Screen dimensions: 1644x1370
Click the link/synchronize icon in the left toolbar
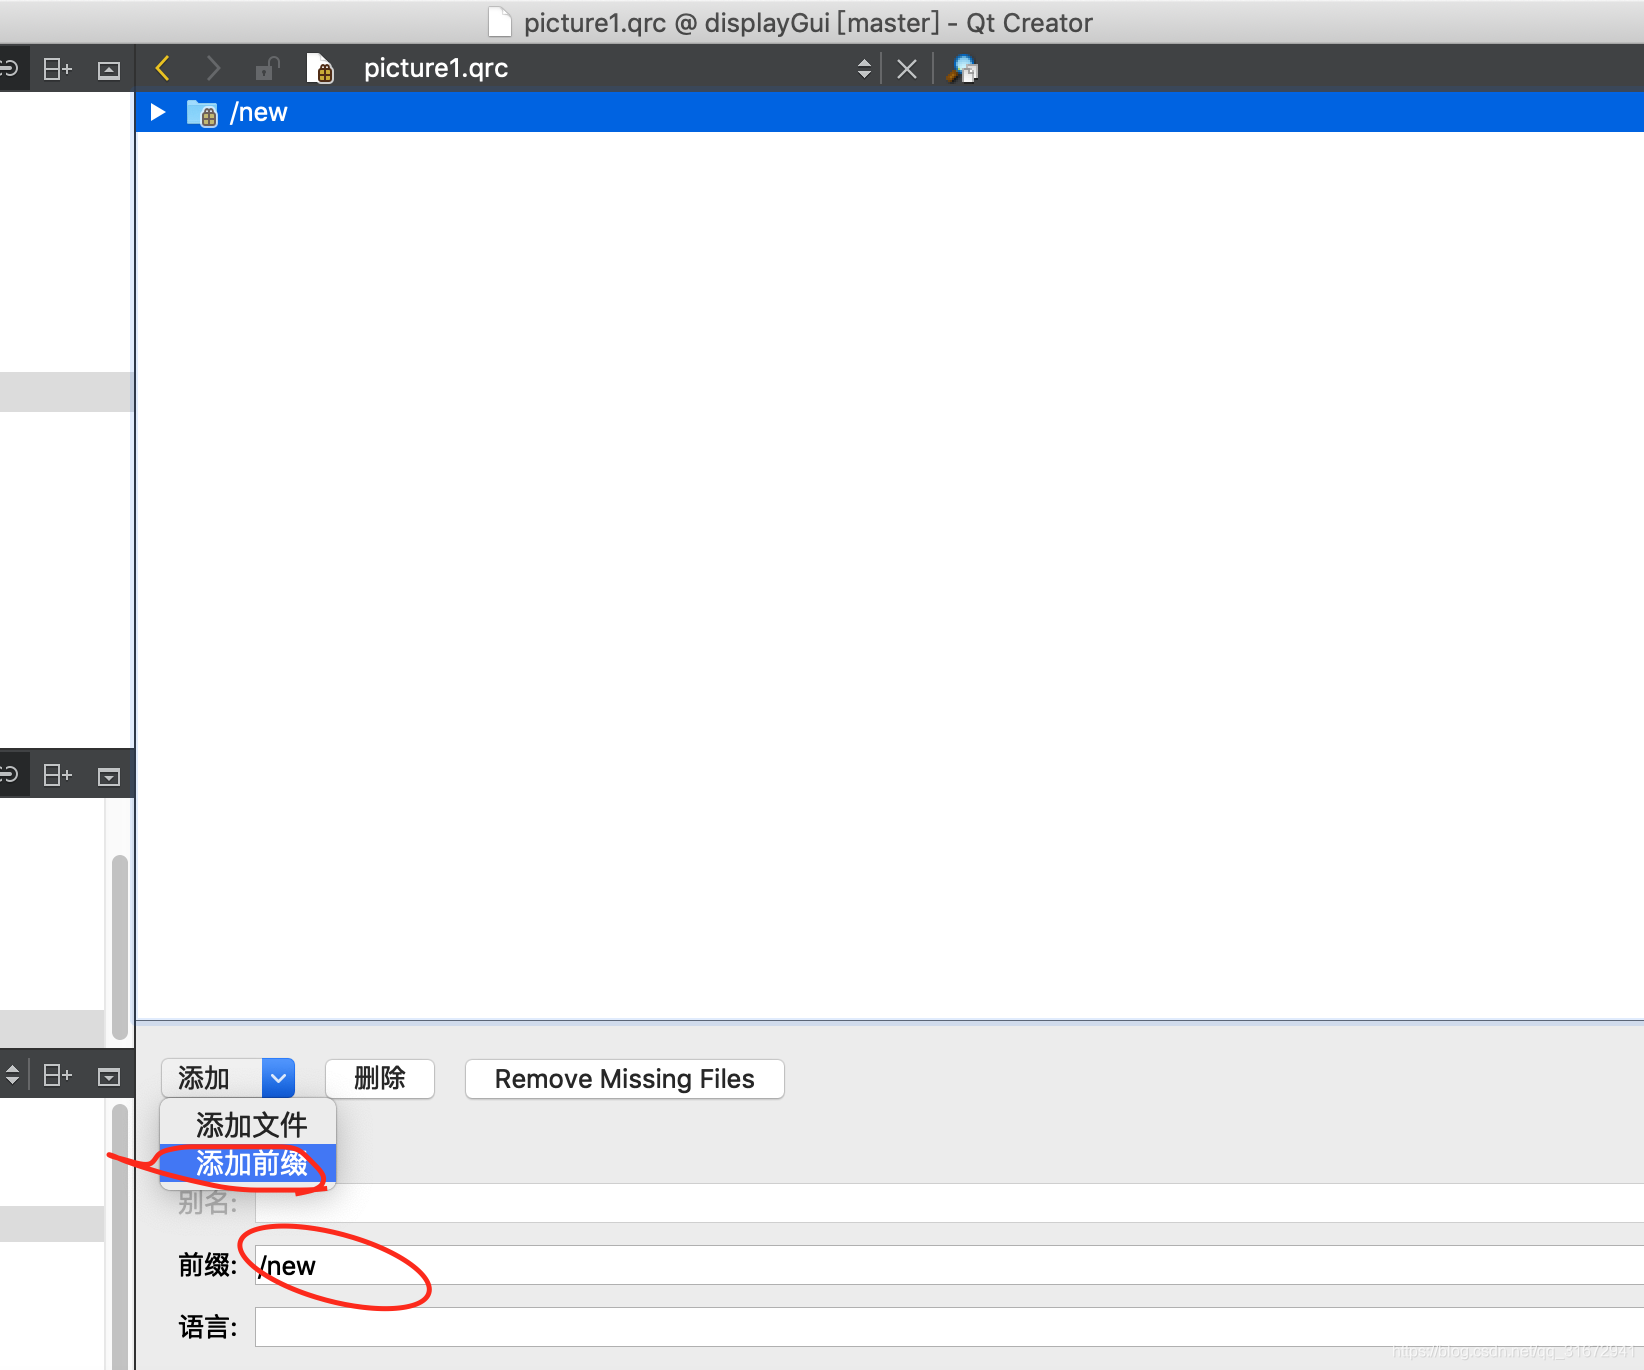pos(10,68)
